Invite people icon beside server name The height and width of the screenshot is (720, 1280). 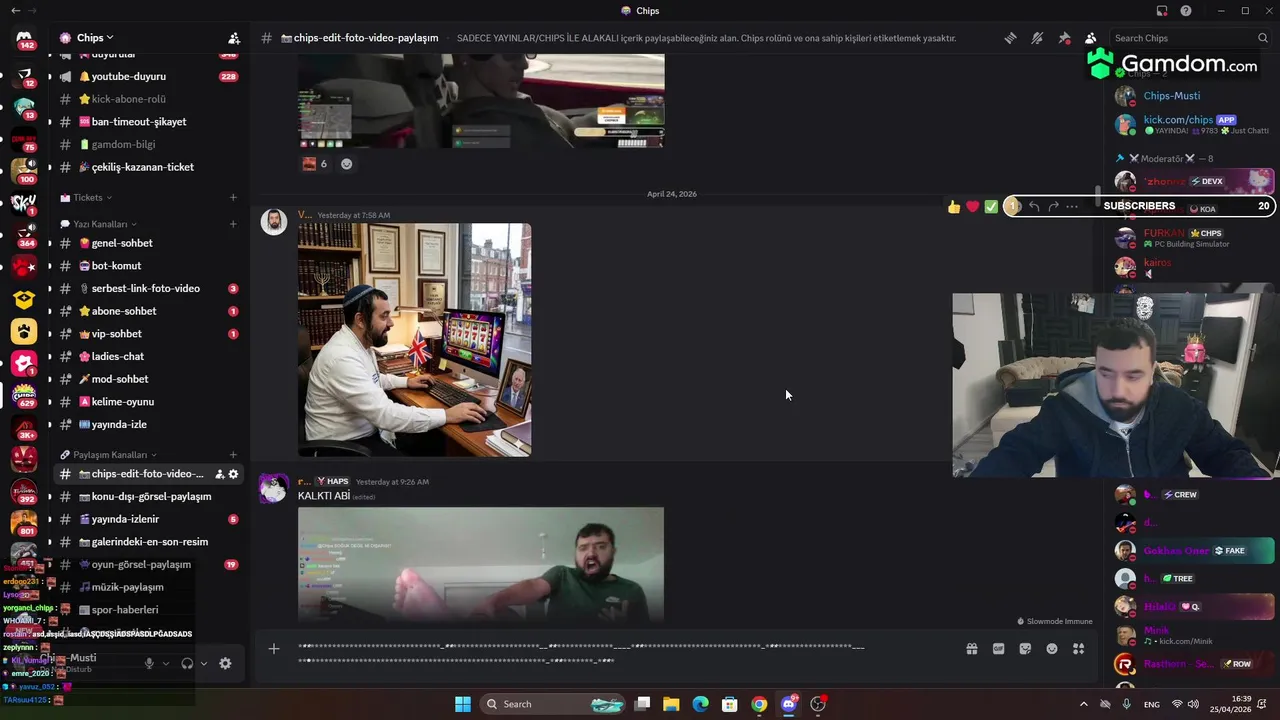pos(234,38)
